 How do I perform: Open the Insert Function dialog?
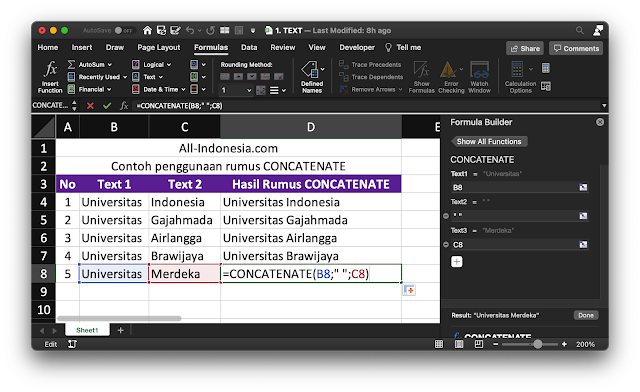[x=50, y=76]
